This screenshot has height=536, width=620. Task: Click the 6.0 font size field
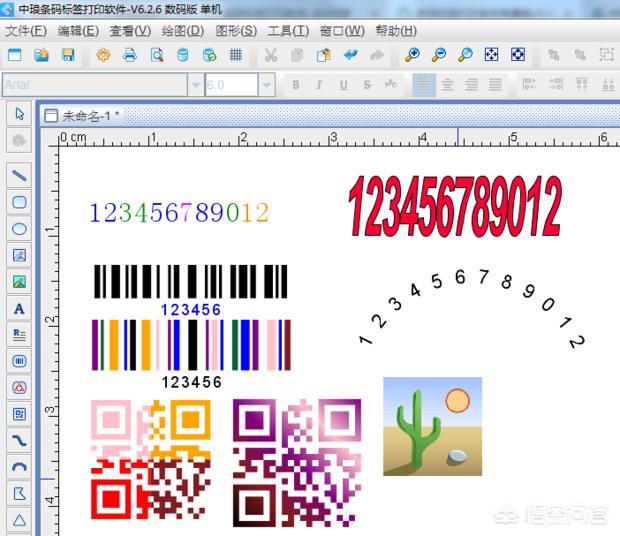pyautogui.click(x=231, y=85)
